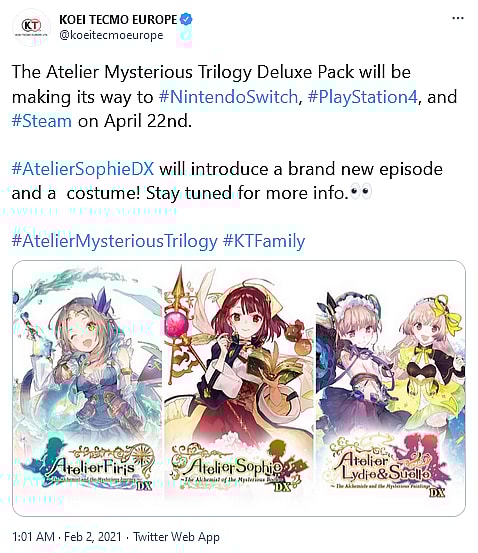The height and width of the screenshot is (553, 478).
Task: Click the KOEI TECMO EUROPE display name
Action: pos(118,19)
